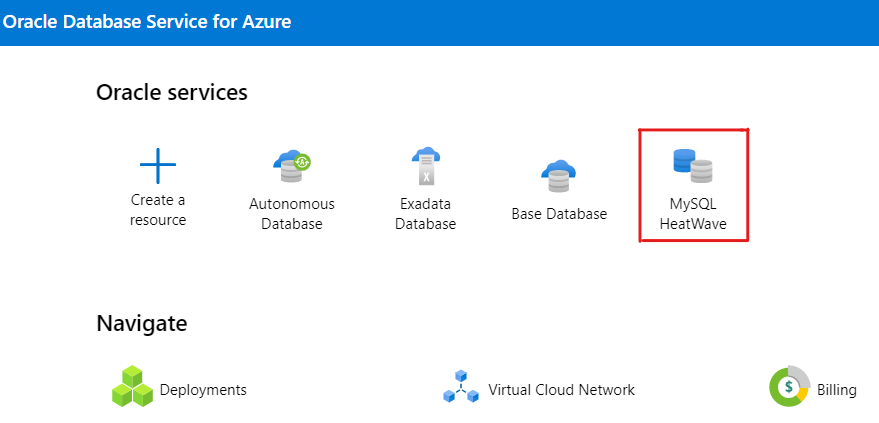
Task: Click the Create a resource plus icon
Action: click(158, 166)
